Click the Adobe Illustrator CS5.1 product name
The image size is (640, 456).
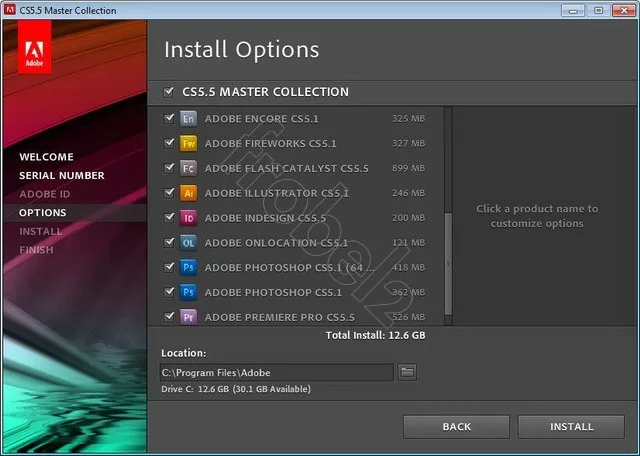277,193
